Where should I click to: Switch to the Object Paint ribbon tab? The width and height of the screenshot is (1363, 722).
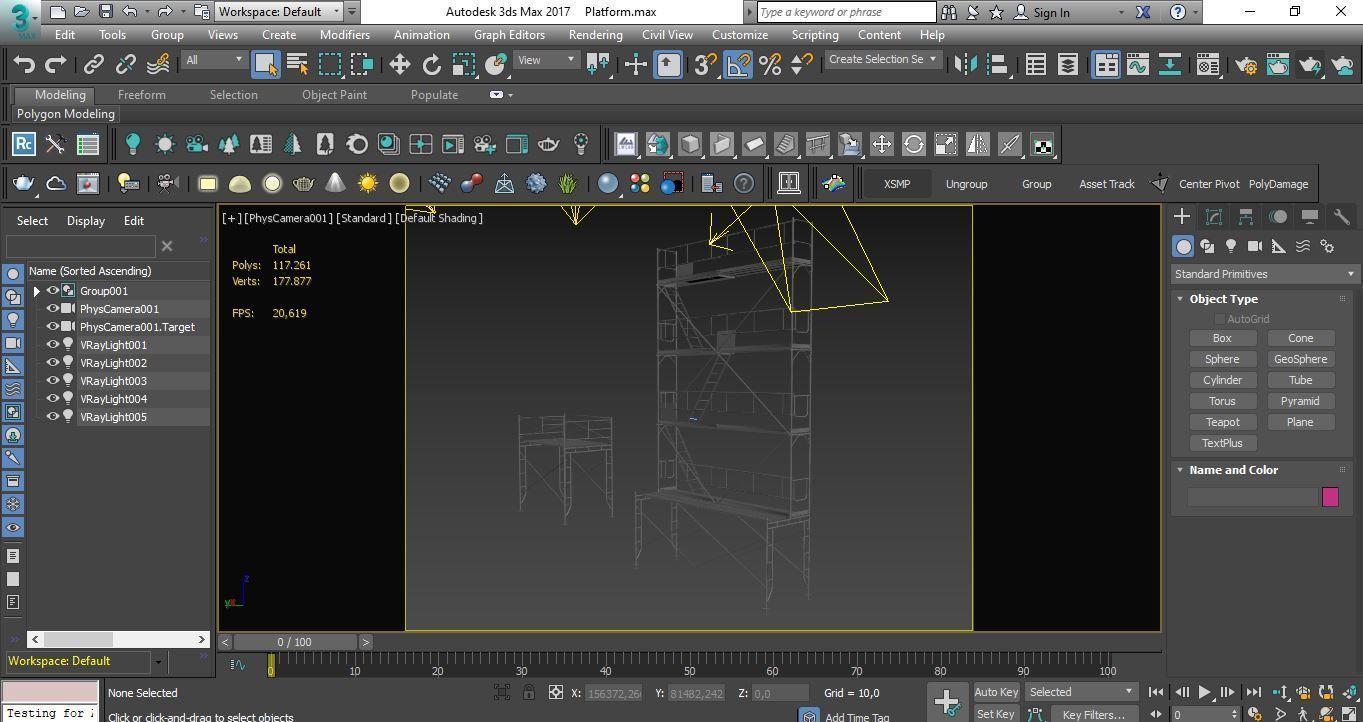[x=334, y=95]
